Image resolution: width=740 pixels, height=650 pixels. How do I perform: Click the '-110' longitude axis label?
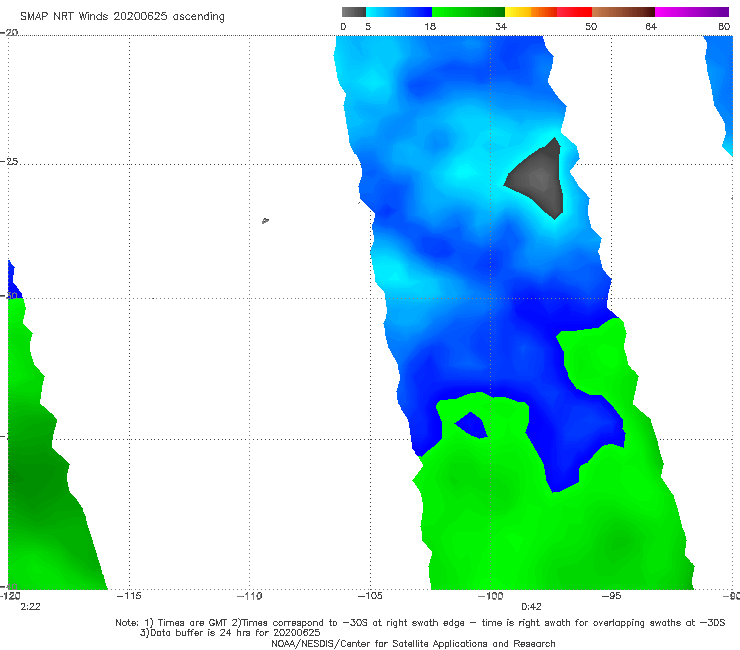[x=249, y=596]
